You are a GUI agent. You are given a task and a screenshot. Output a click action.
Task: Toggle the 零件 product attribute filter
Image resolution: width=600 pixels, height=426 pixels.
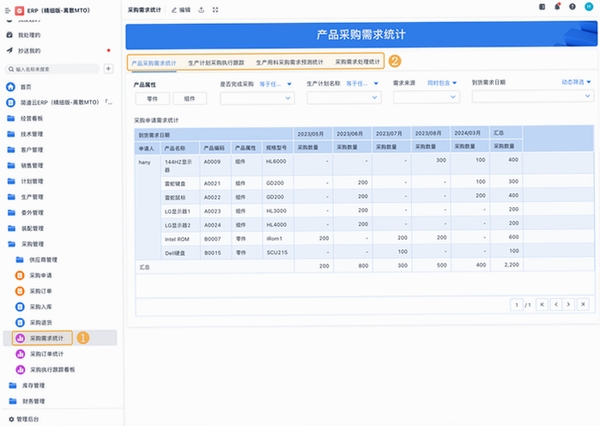click(152, 98)
